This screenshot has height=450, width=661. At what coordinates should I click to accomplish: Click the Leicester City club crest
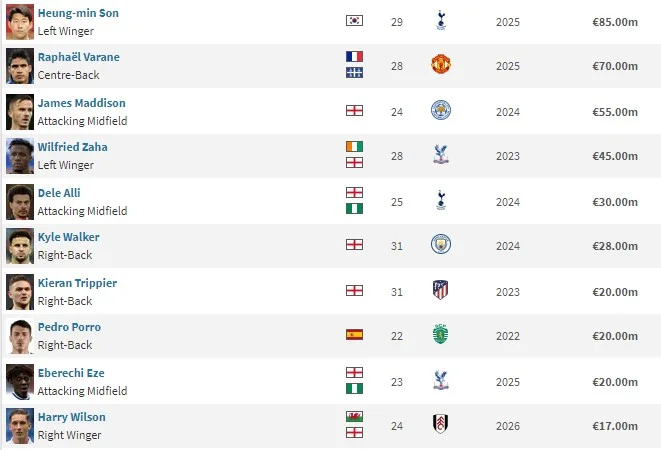tap(441, 110)
